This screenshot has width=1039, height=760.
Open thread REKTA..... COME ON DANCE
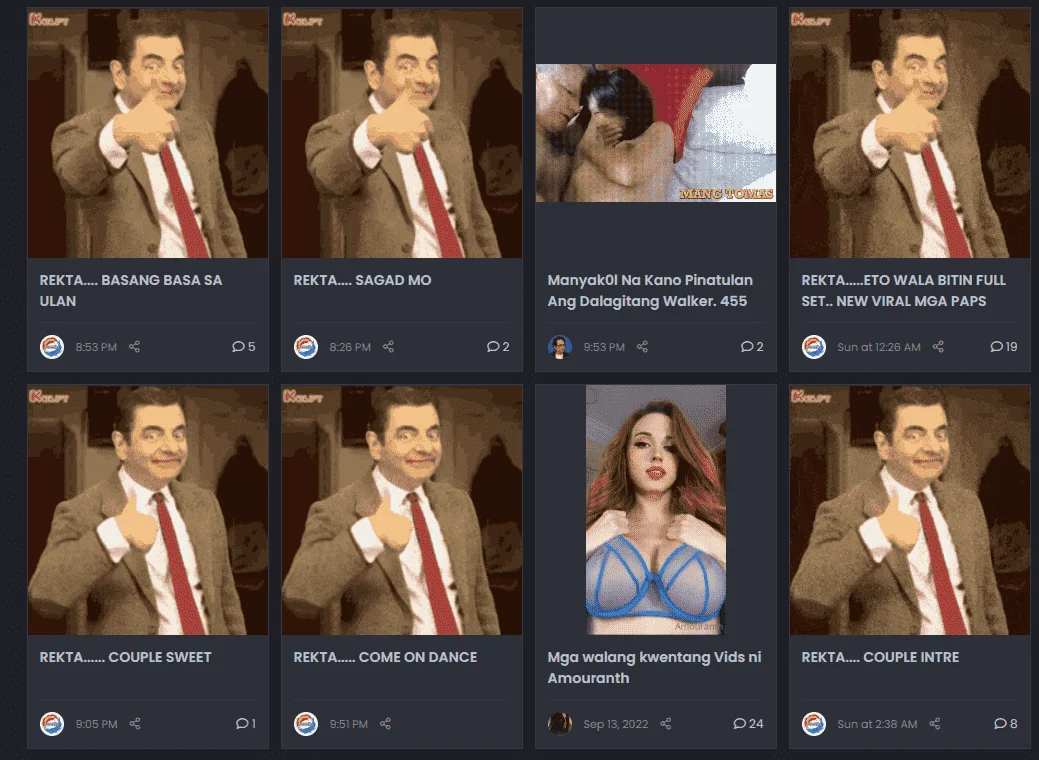coord(385,657)
